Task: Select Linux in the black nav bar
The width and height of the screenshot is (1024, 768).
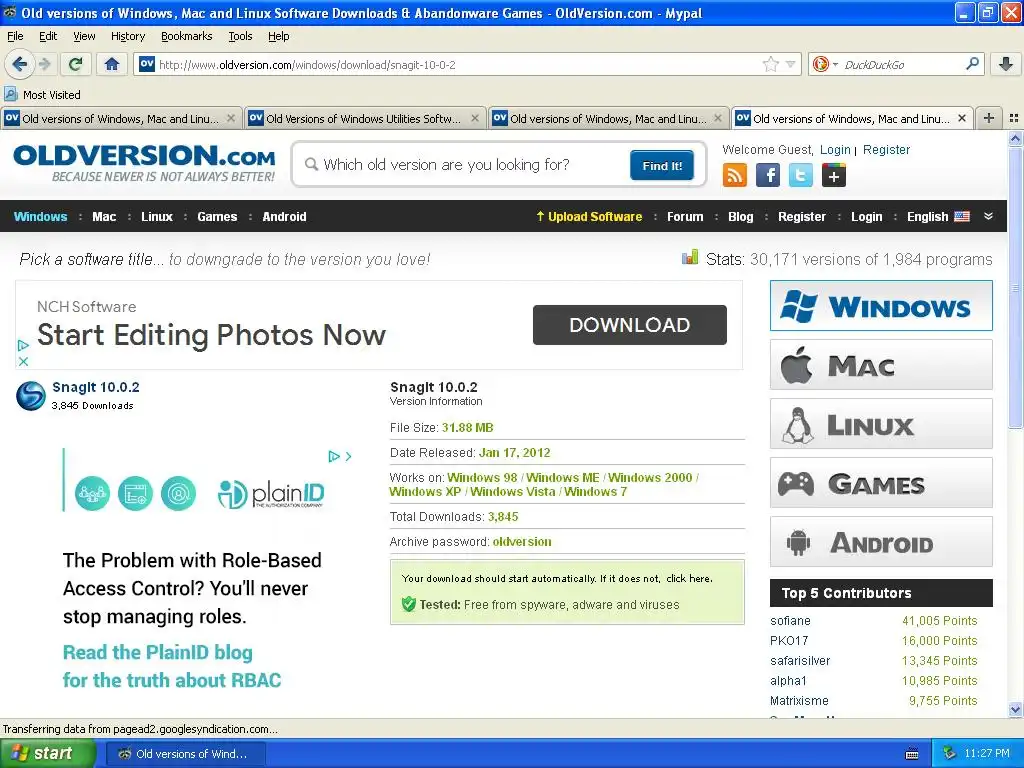Action: (x=157, y=216)
